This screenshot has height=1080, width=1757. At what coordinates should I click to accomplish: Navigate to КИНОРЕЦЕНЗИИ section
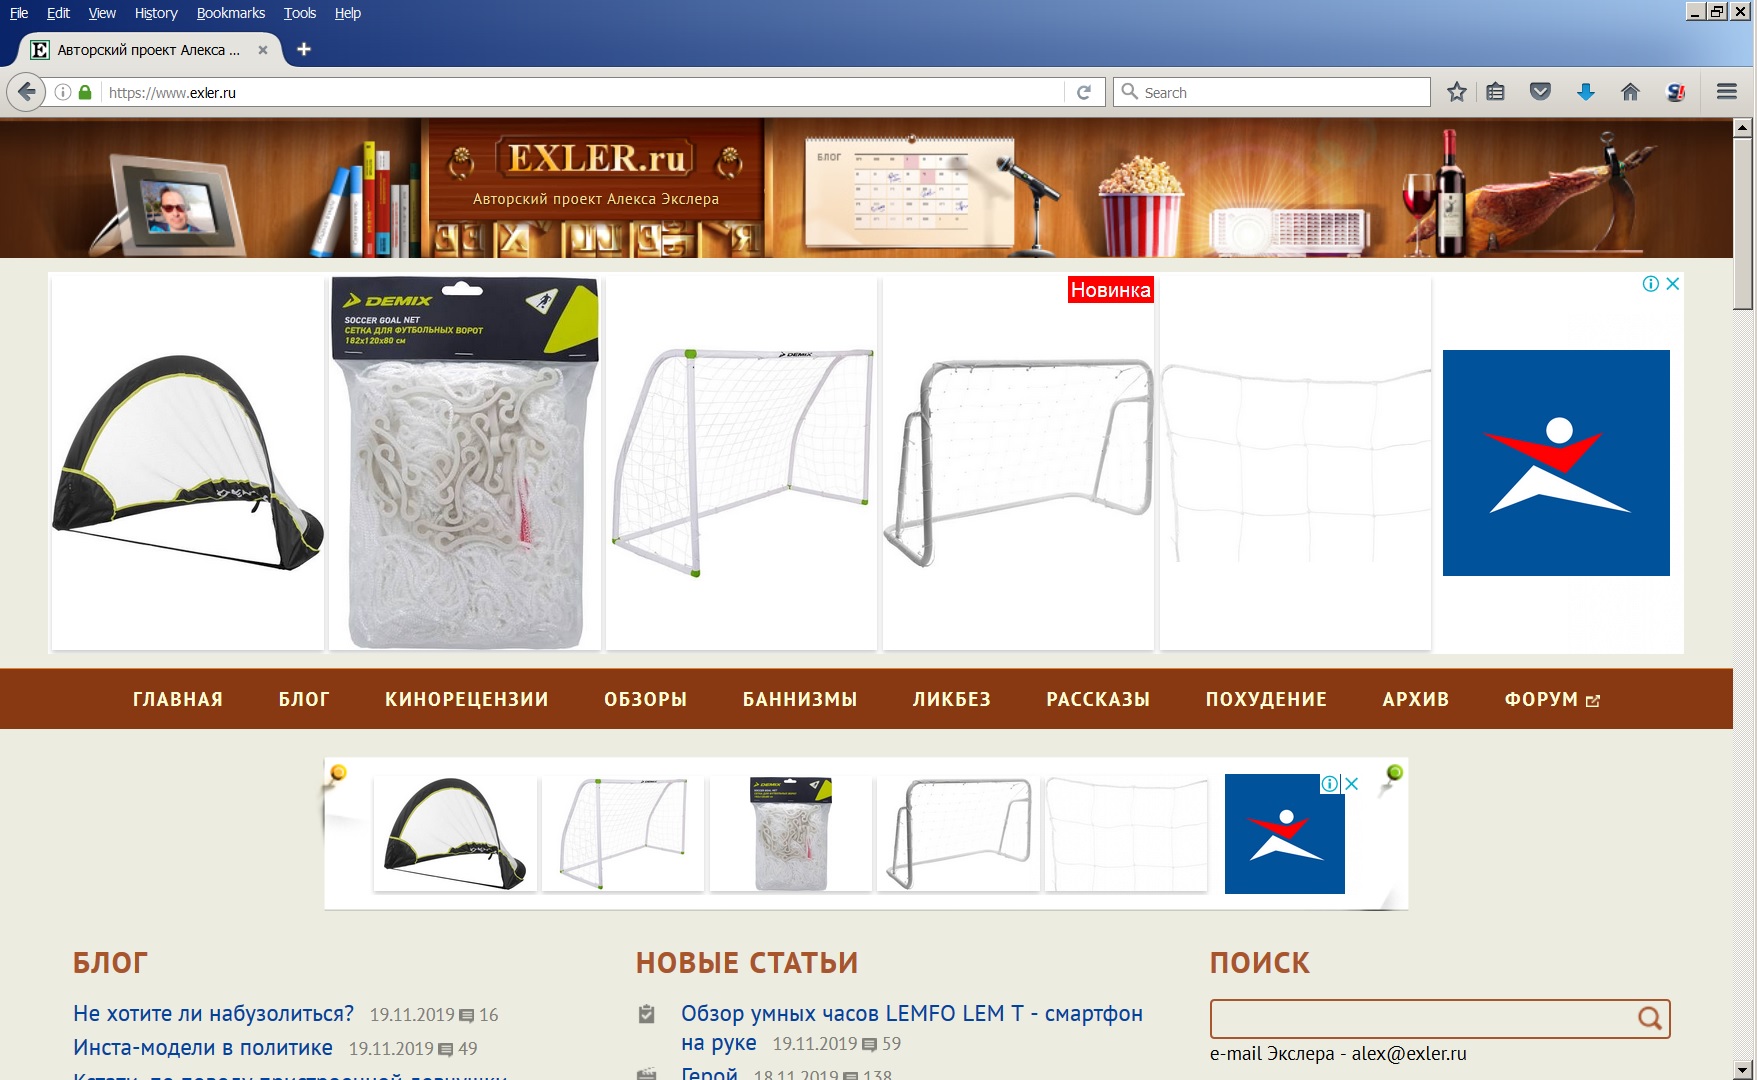466,699
